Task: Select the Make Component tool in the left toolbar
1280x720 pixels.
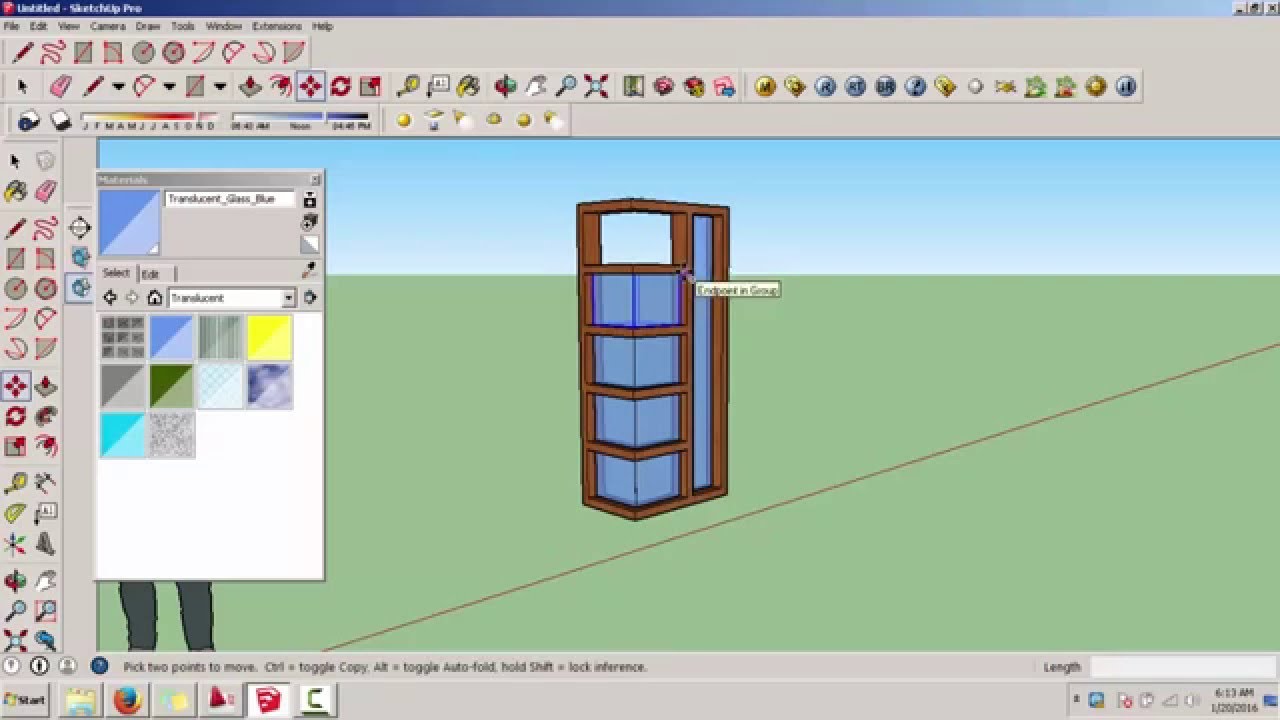Action: coord(45,161)
